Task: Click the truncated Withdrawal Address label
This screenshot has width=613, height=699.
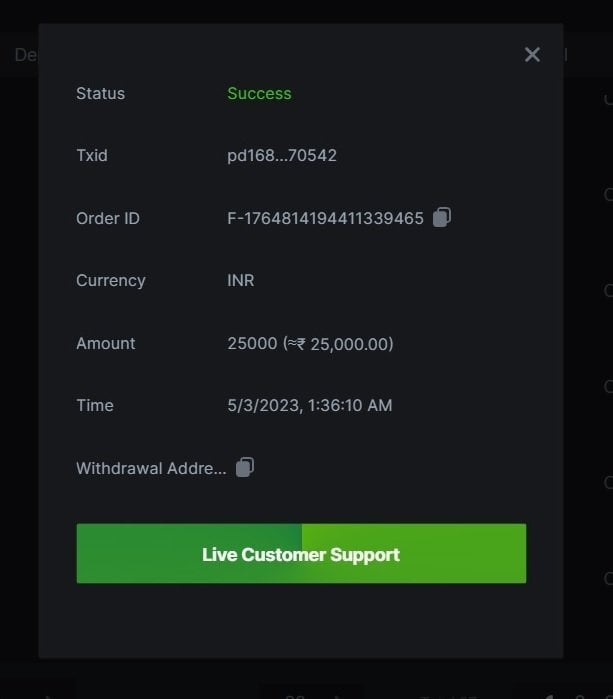Action: pos(151,468)
